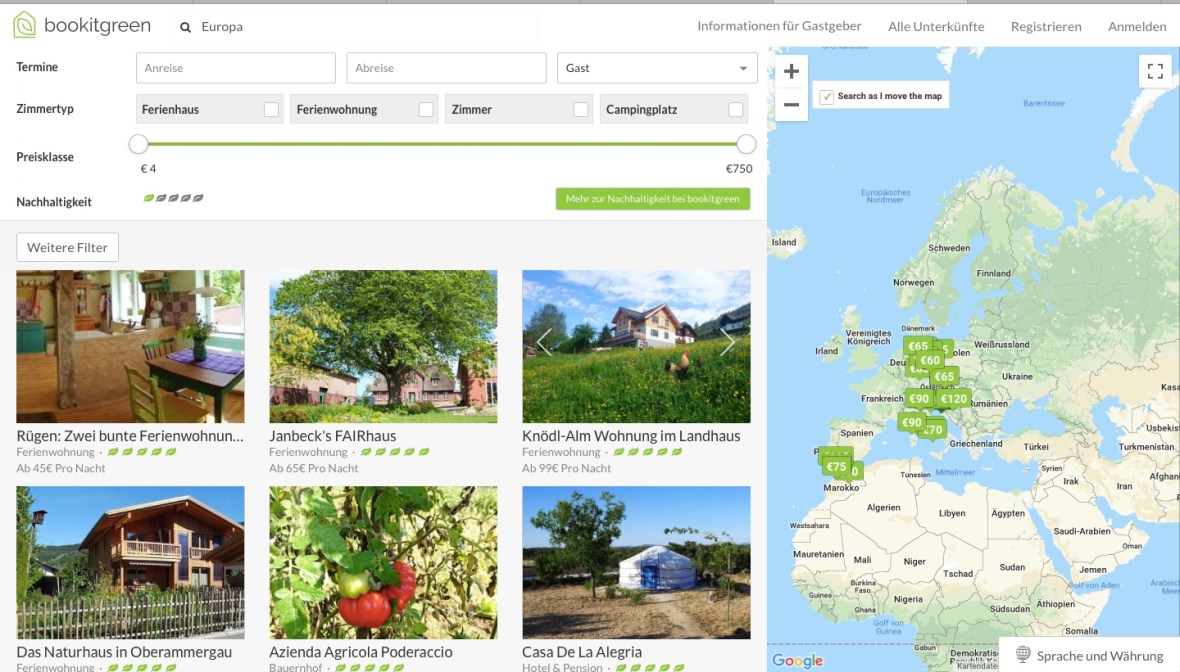Viewport: 1180px width, 672px height.
Task: Click the bookitgreen logo icon
Action: click(x=24, y=25)
